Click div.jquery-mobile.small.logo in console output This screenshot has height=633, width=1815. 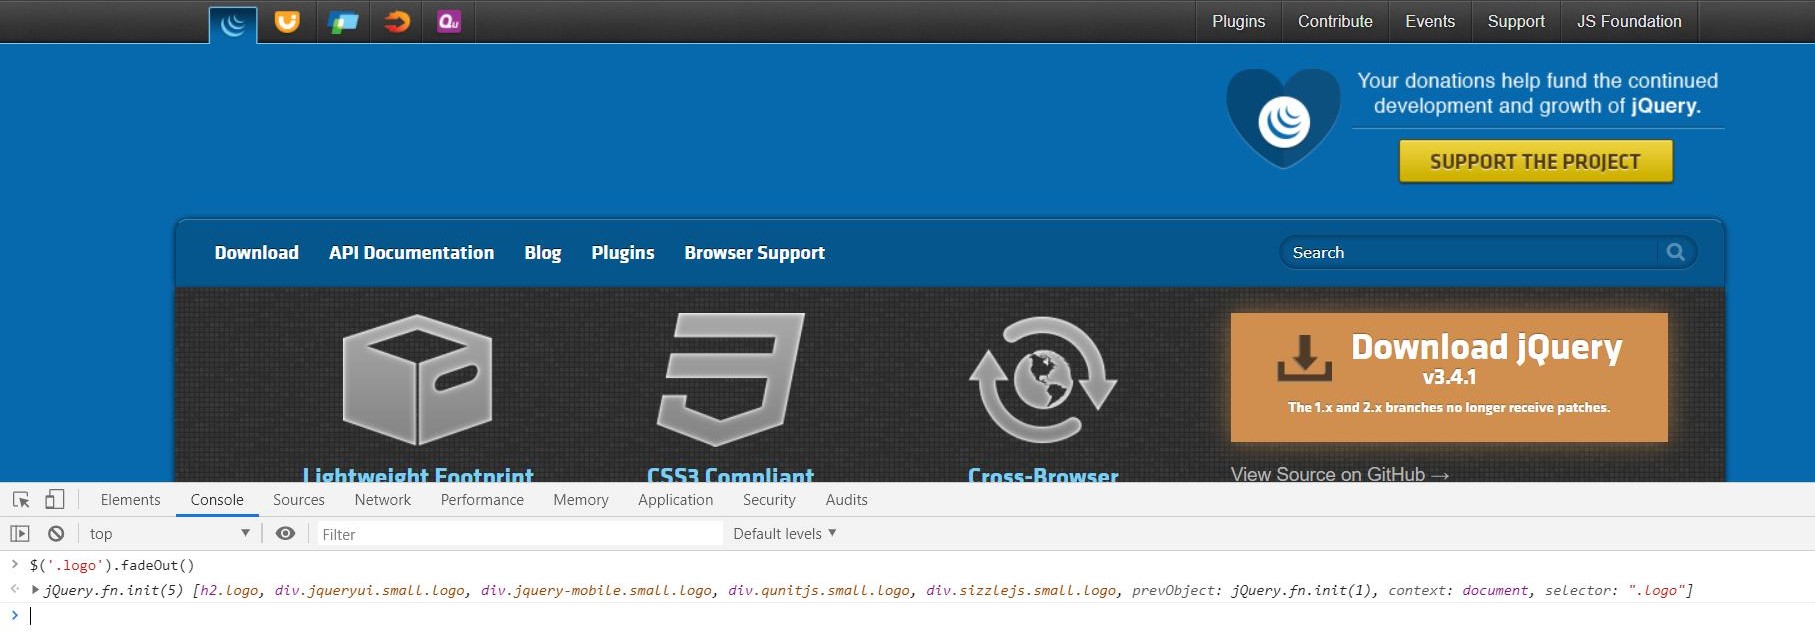[596, 590]
